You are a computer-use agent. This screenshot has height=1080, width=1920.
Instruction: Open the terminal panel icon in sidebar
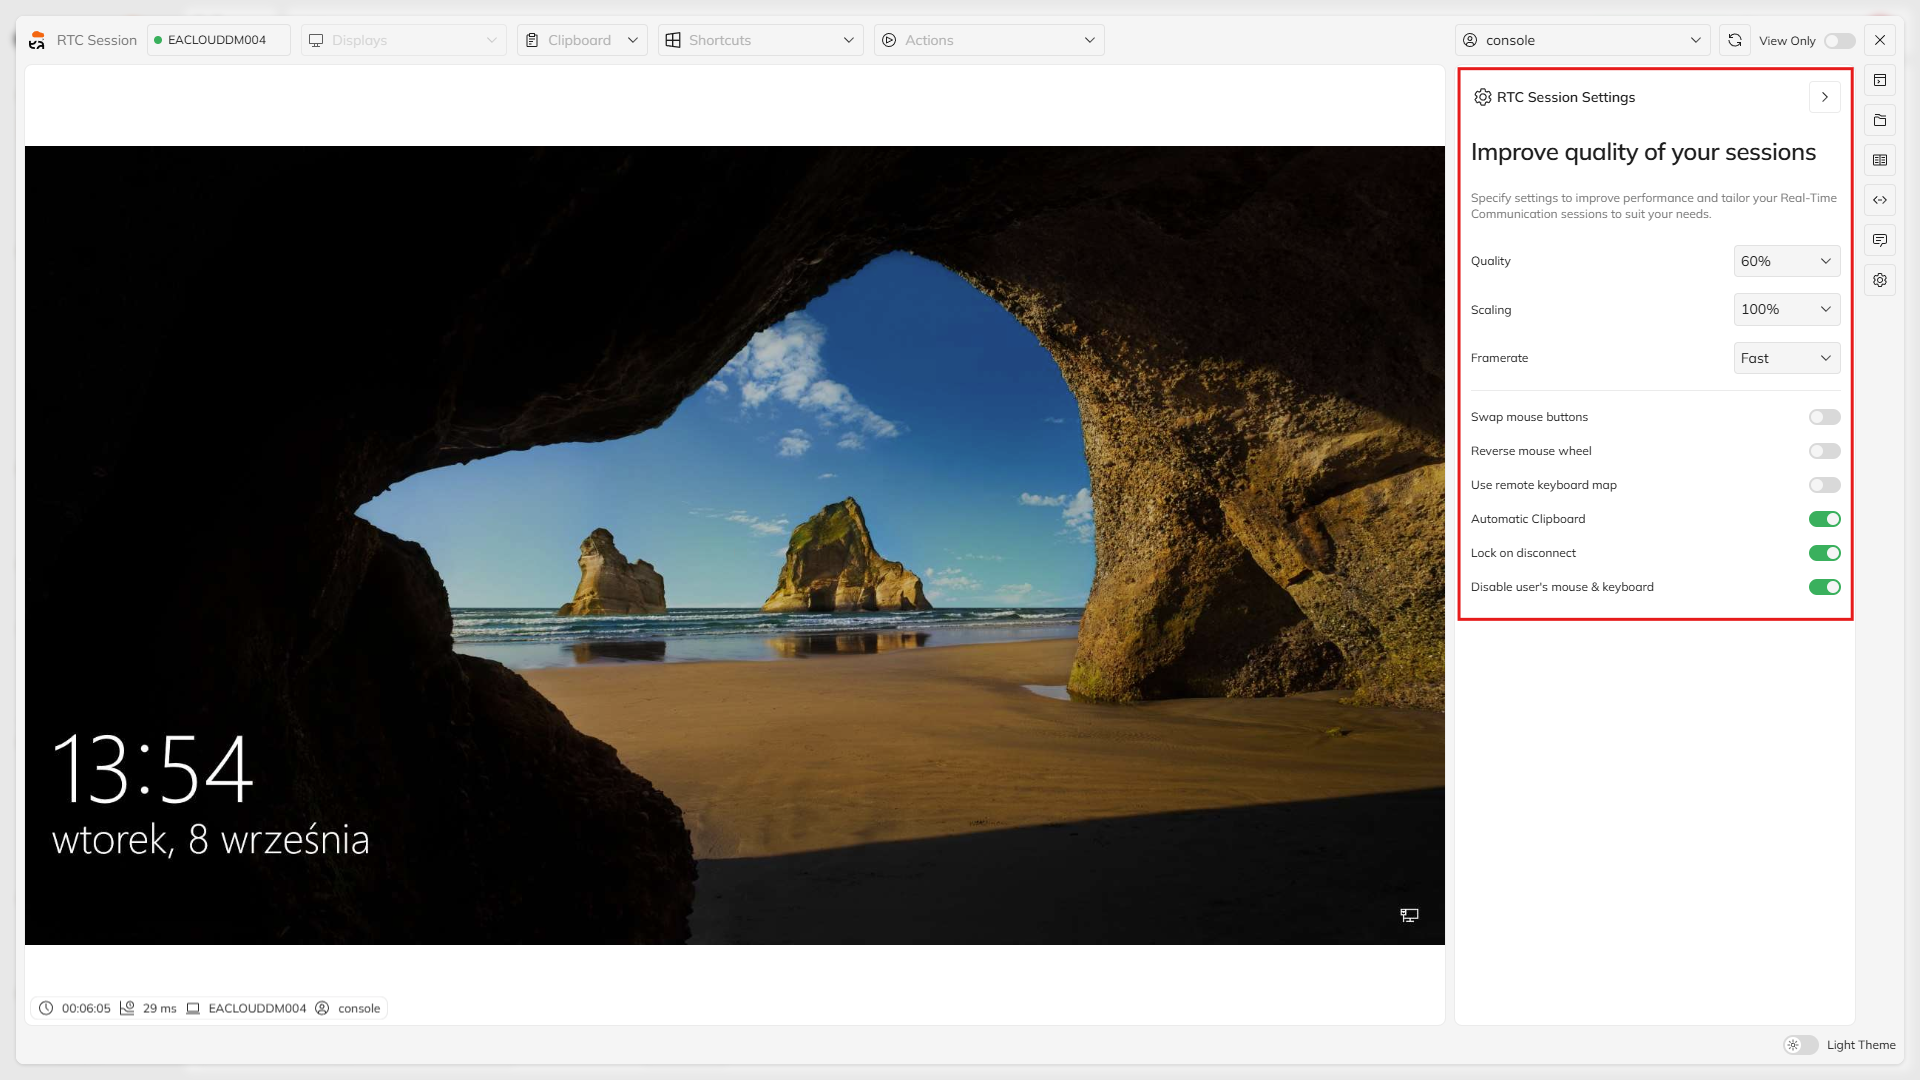(1880, 80)
